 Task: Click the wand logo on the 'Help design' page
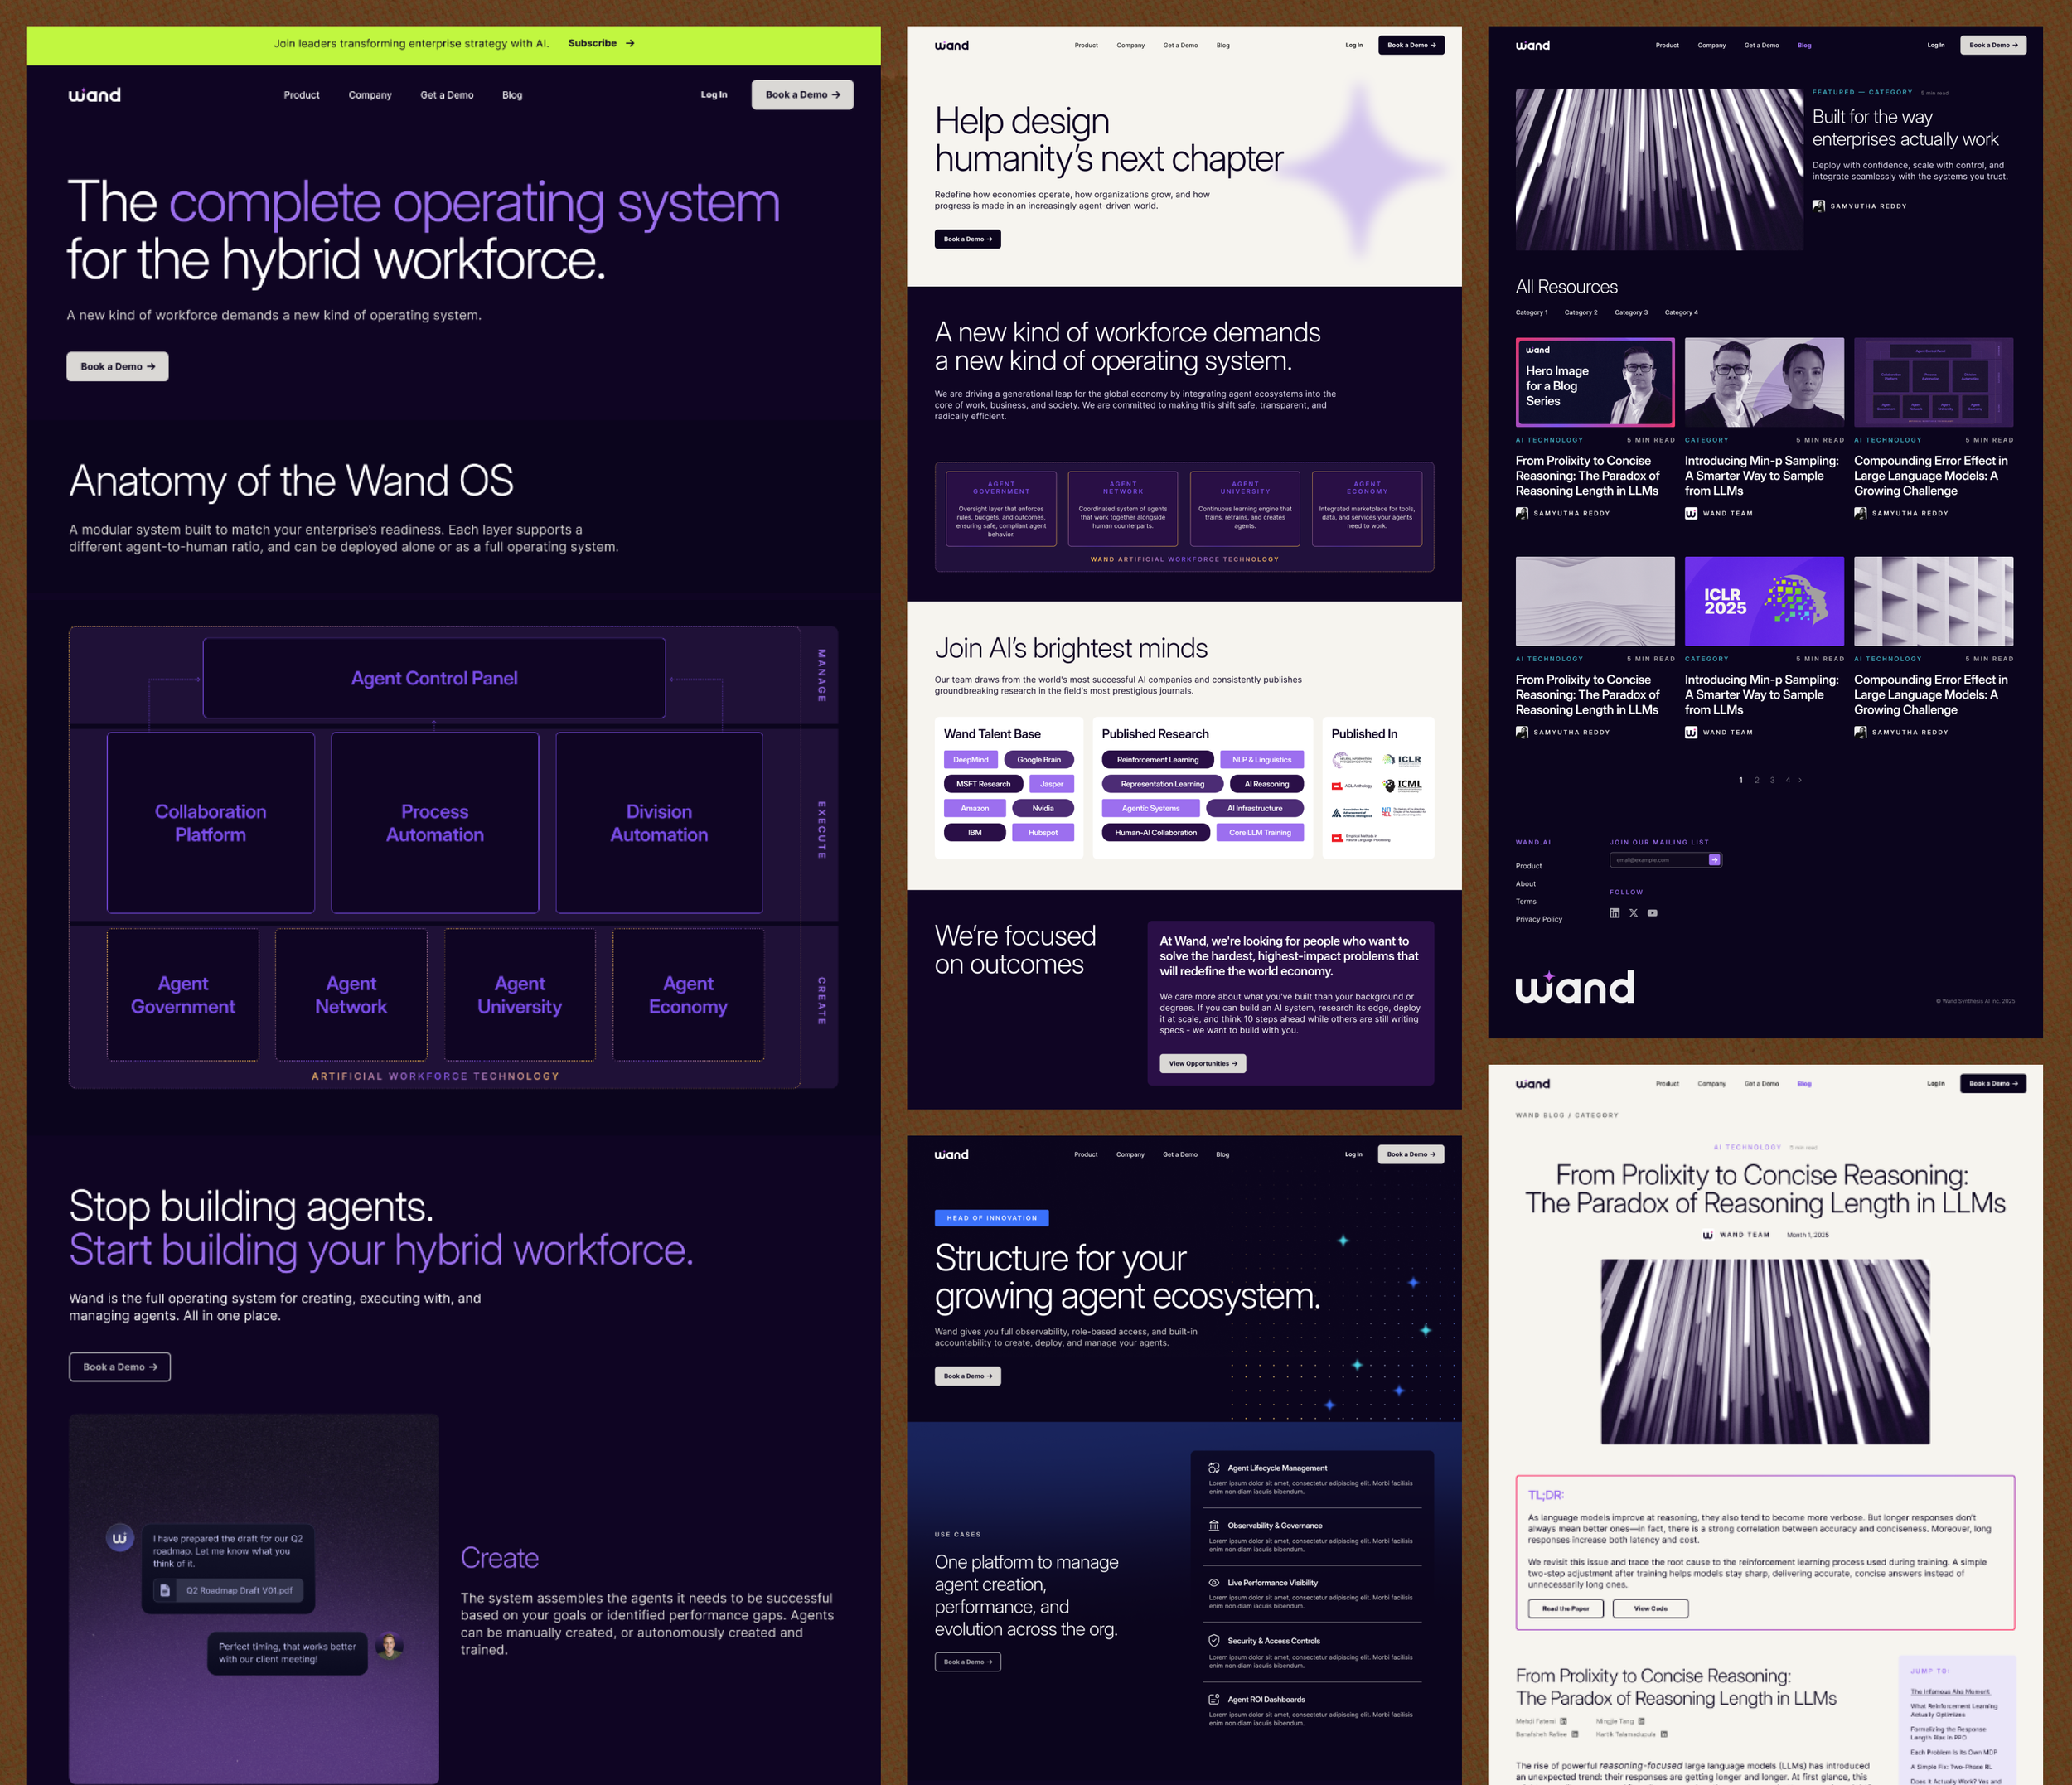pos(952,45)
